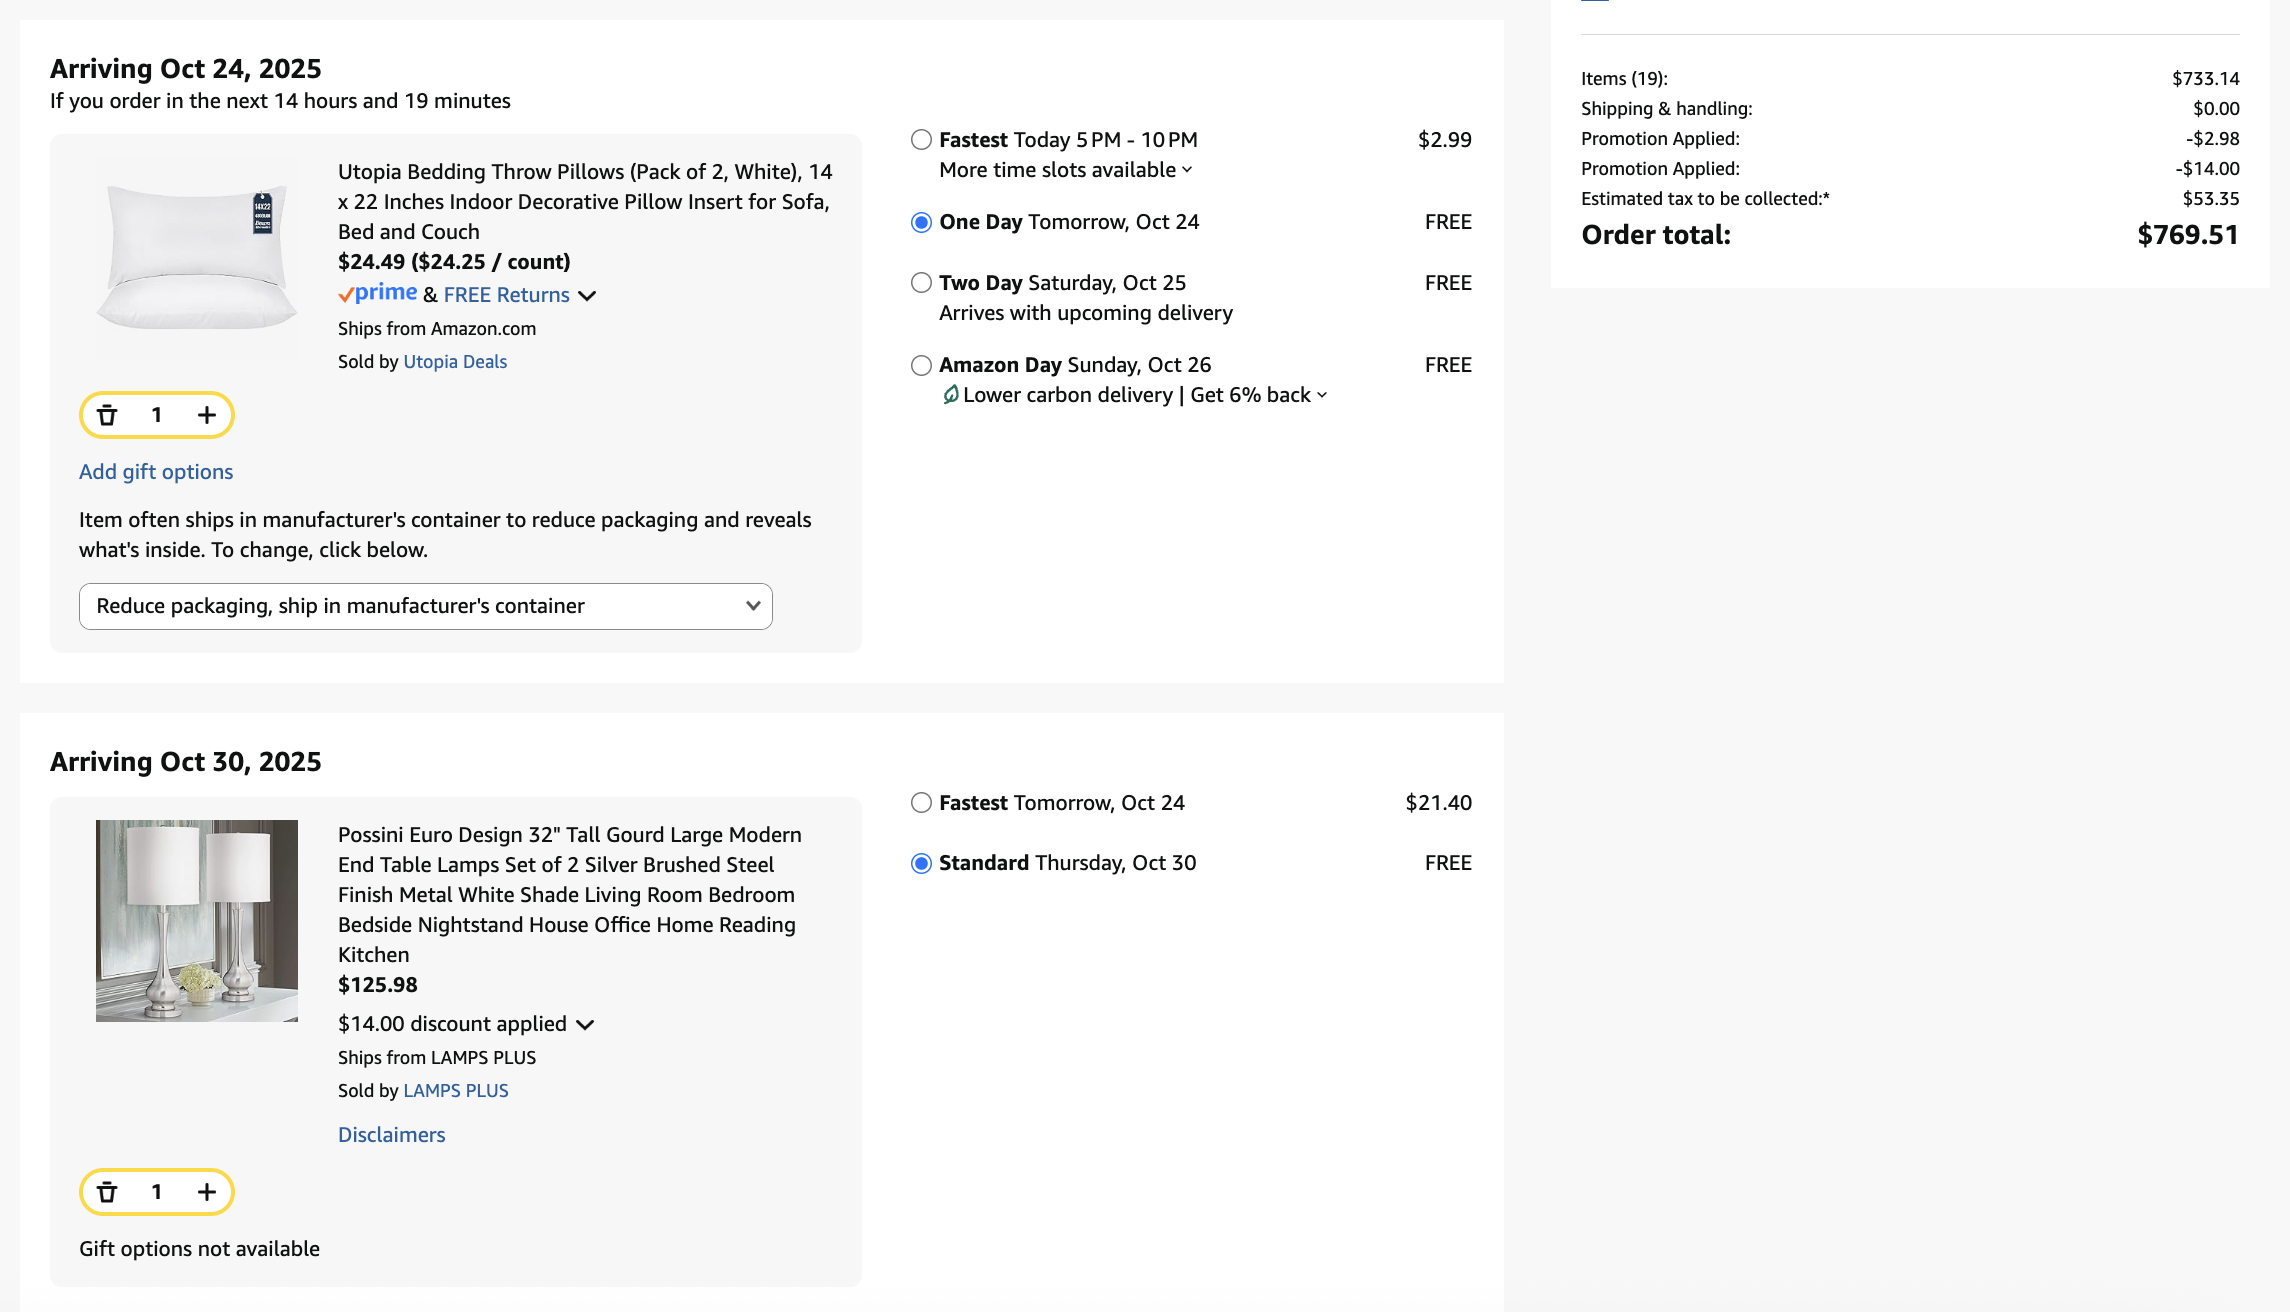Click plus icon to increase pillow quantity
The height and width of the screenshot is (1312, 2290).
207,415
